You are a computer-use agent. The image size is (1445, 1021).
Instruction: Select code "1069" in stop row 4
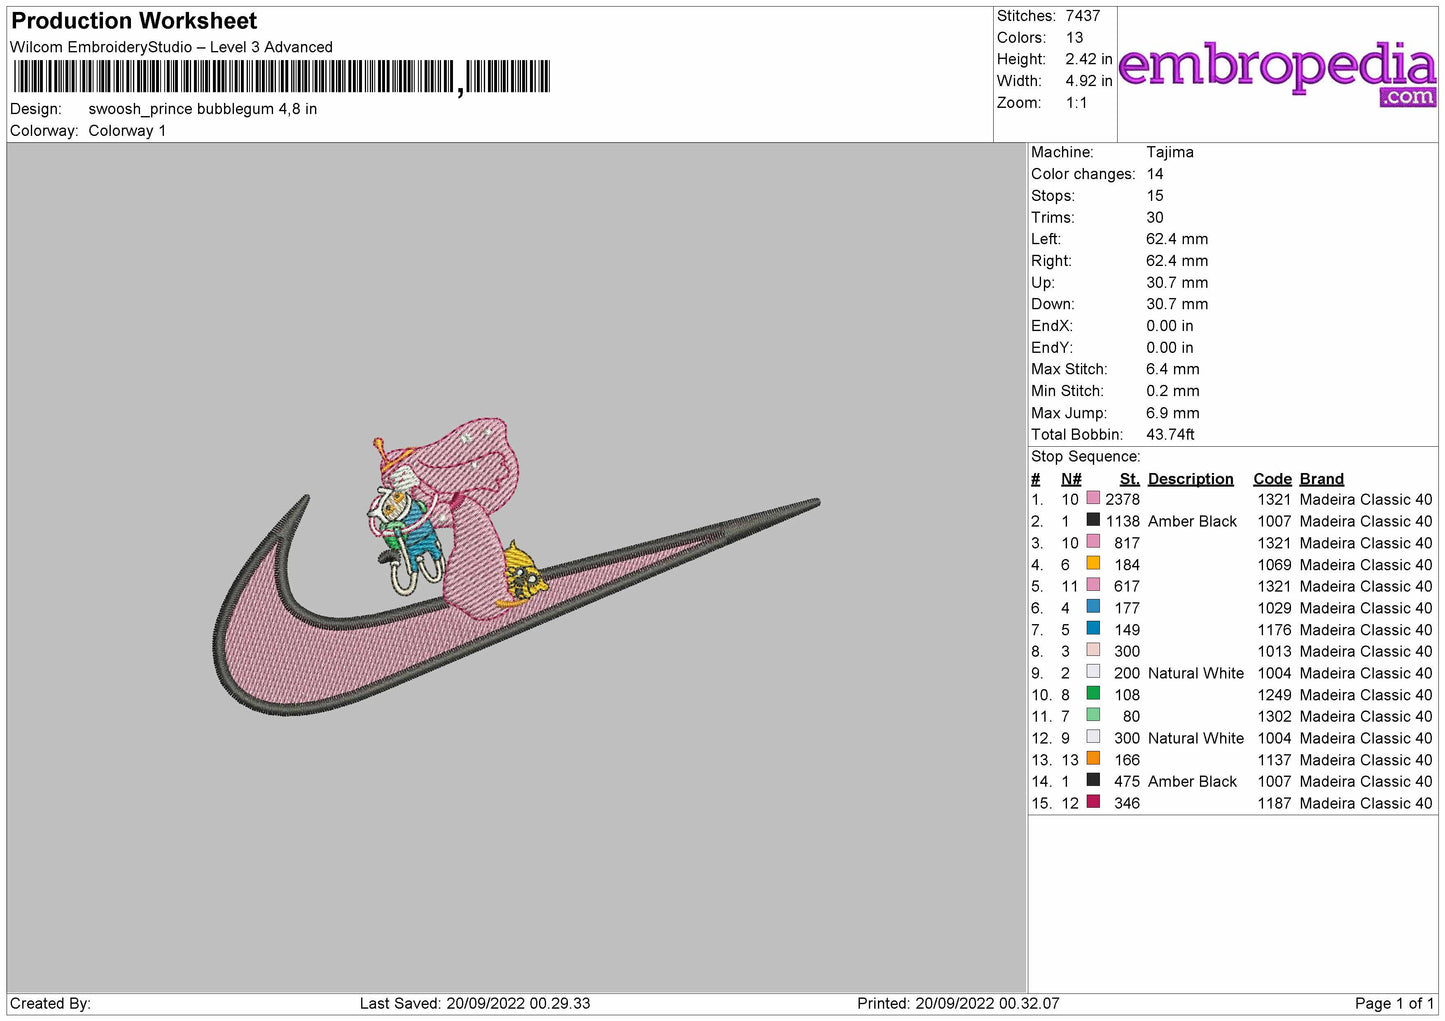[x=1274, y=565]
